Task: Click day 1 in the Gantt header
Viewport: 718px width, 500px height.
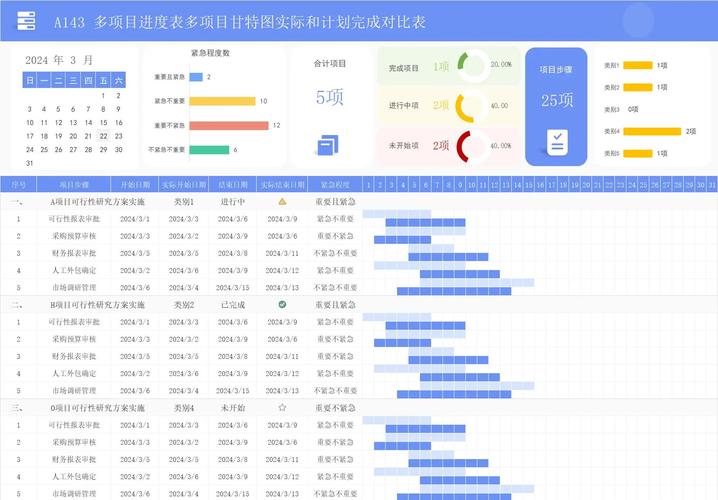Action: click(369, 185)
